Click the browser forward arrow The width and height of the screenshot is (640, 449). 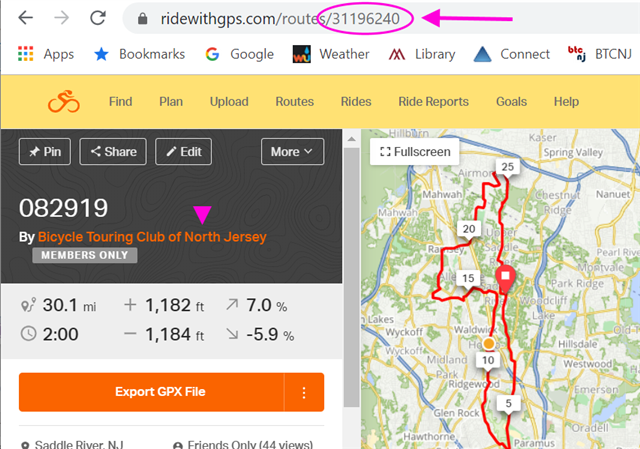[62, 18]
